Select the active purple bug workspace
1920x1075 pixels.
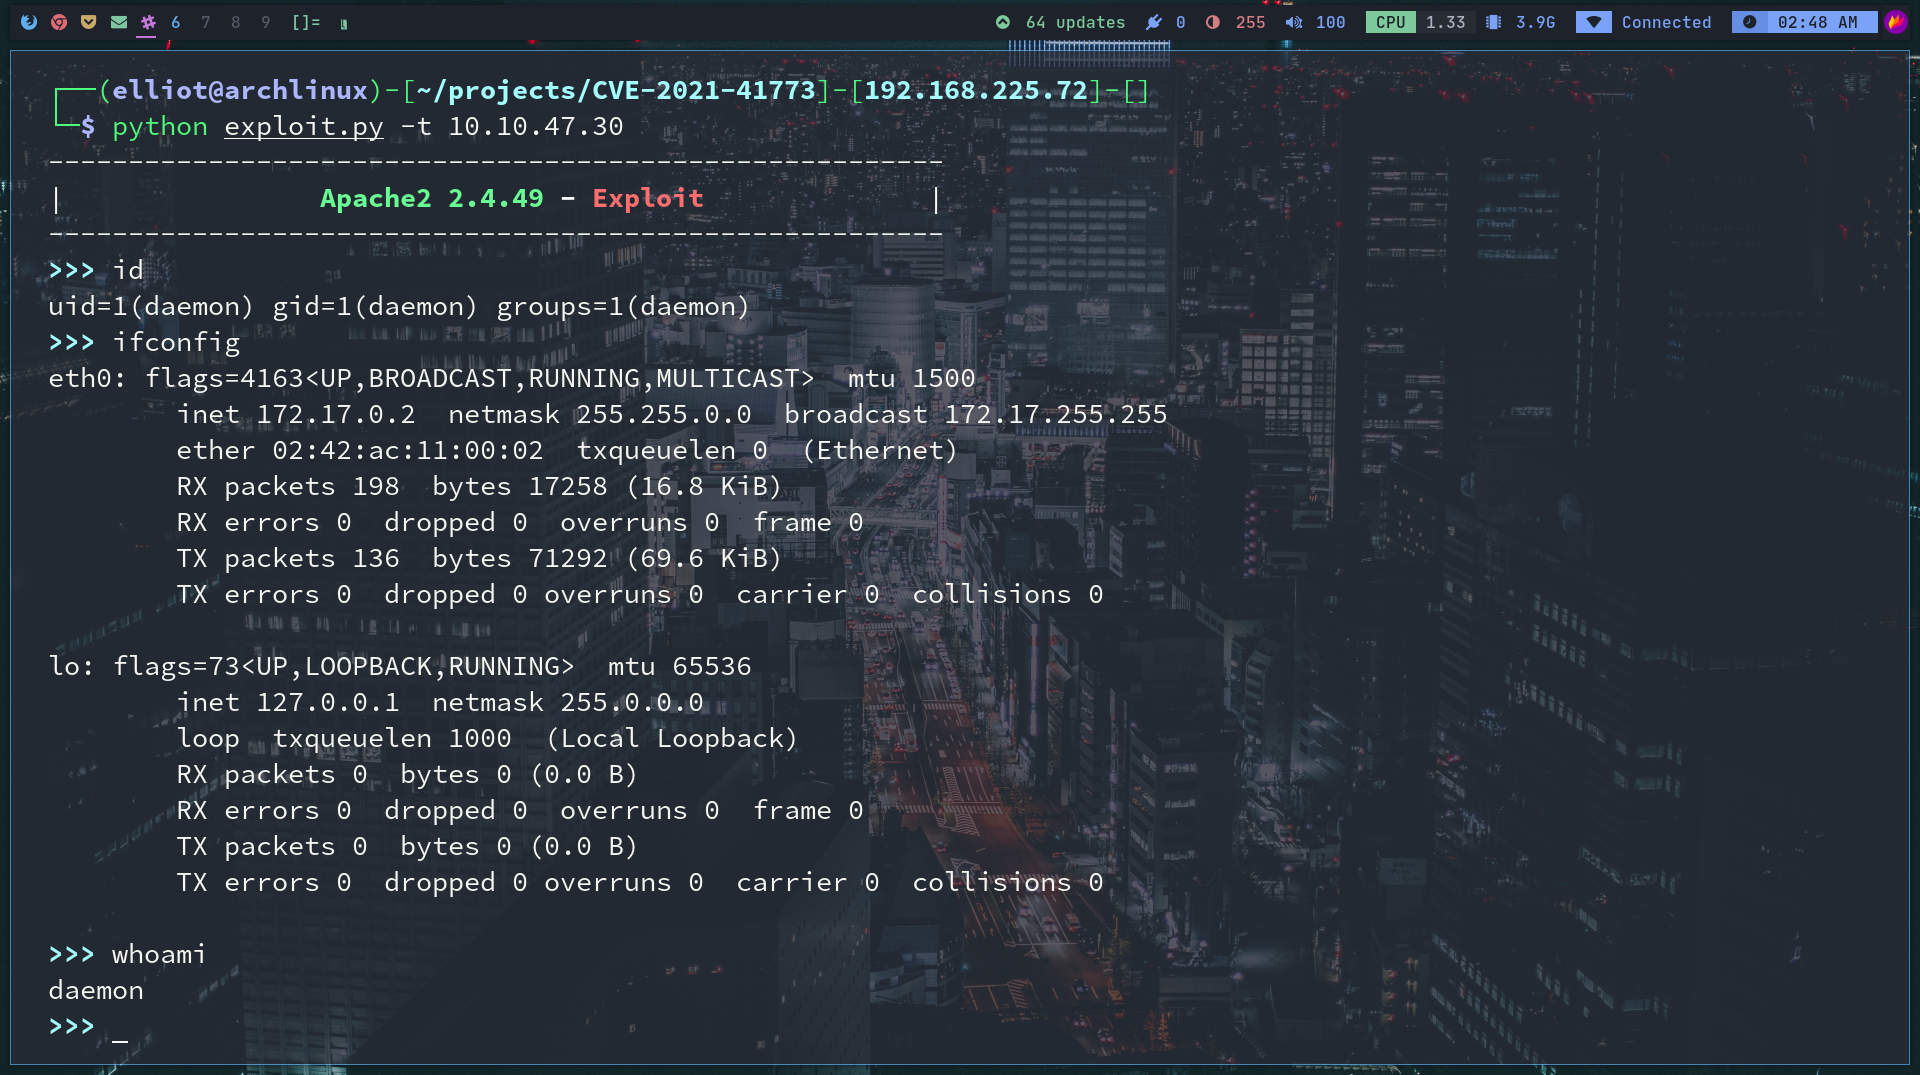pos(148,22)
